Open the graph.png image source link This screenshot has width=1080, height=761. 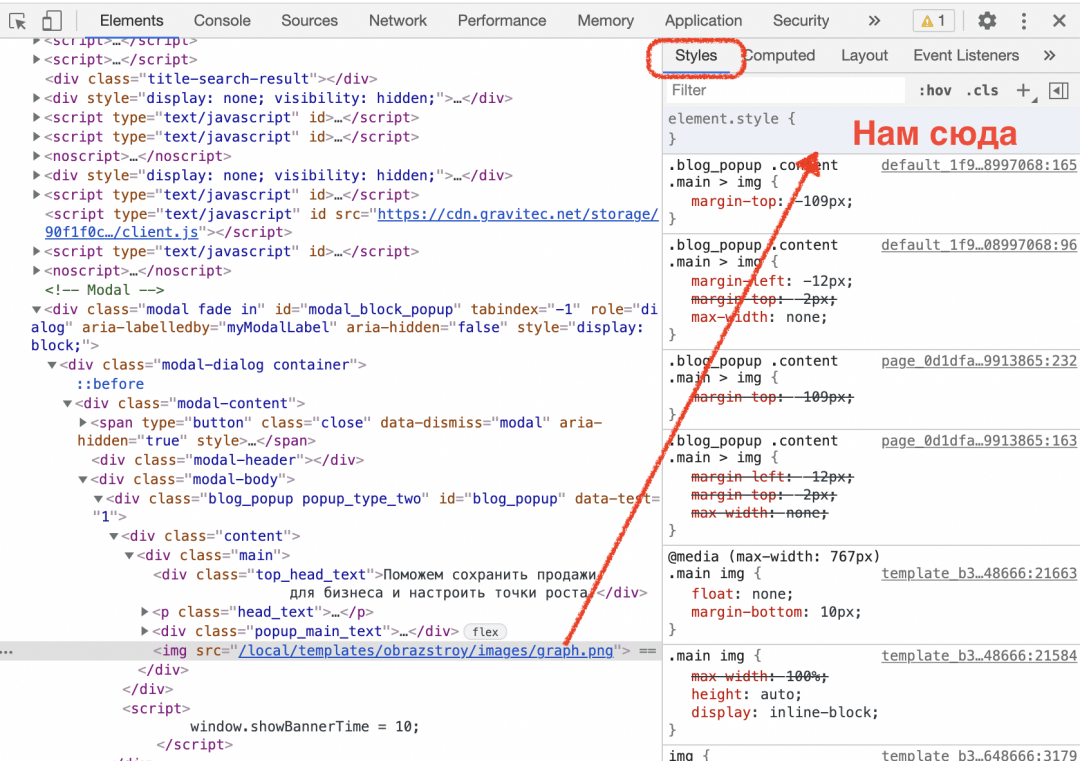click(x=426, y=651)
